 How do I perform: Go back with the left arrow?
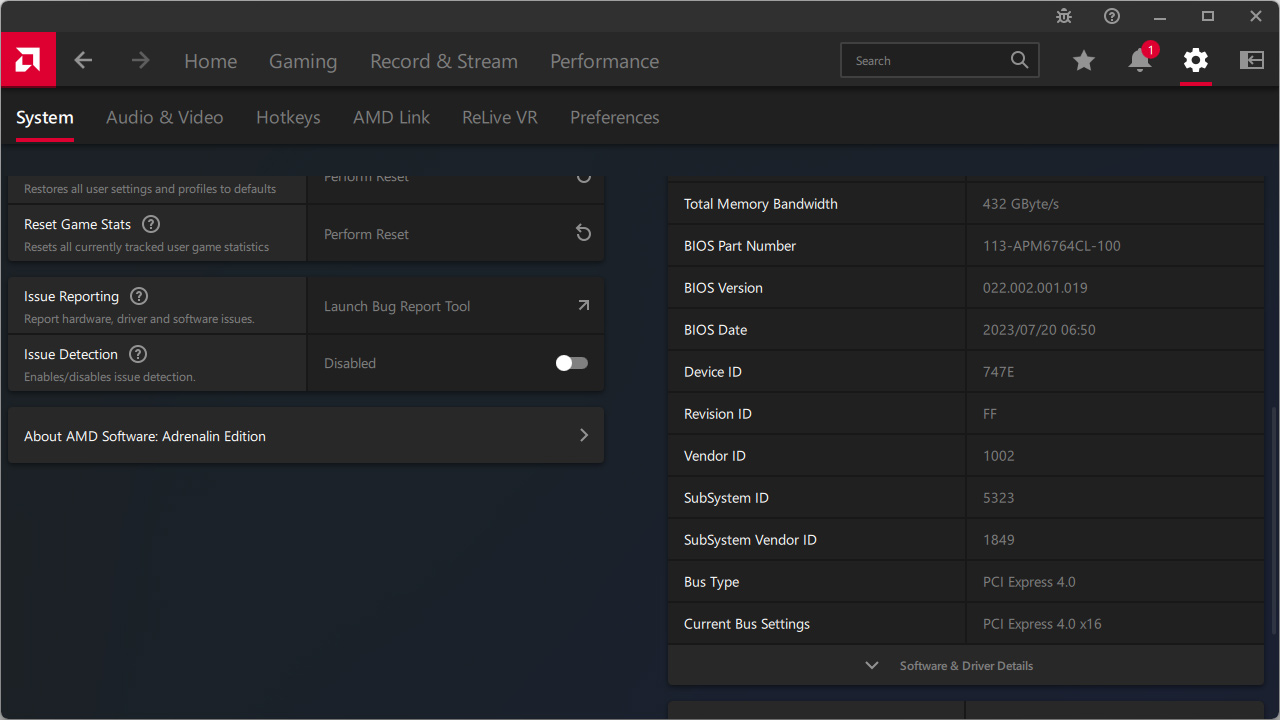point(83,61)
